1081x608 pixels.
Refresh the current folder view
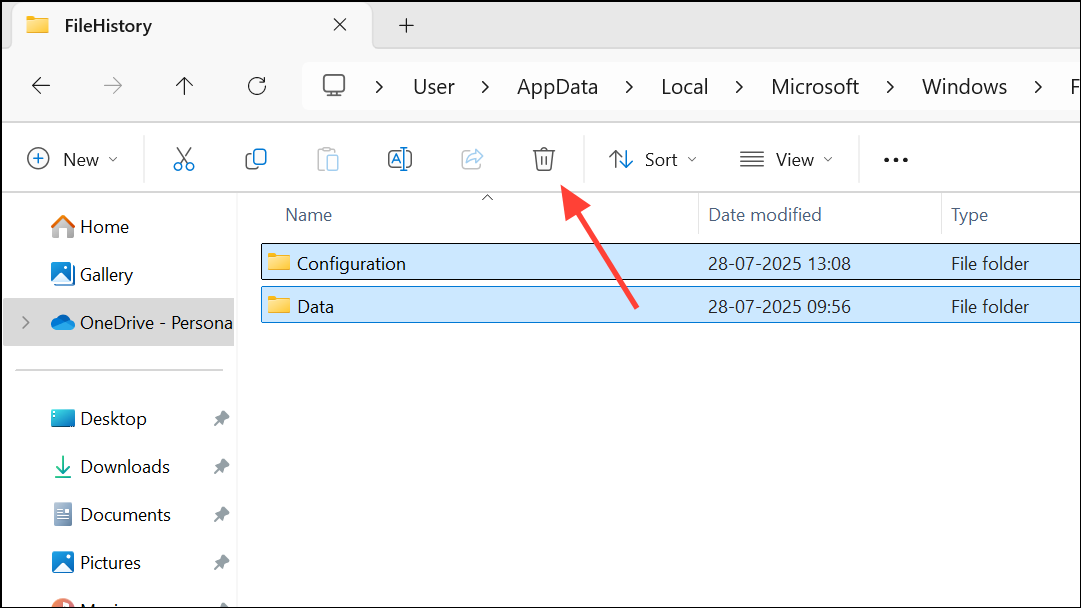[x=257, y=86]
